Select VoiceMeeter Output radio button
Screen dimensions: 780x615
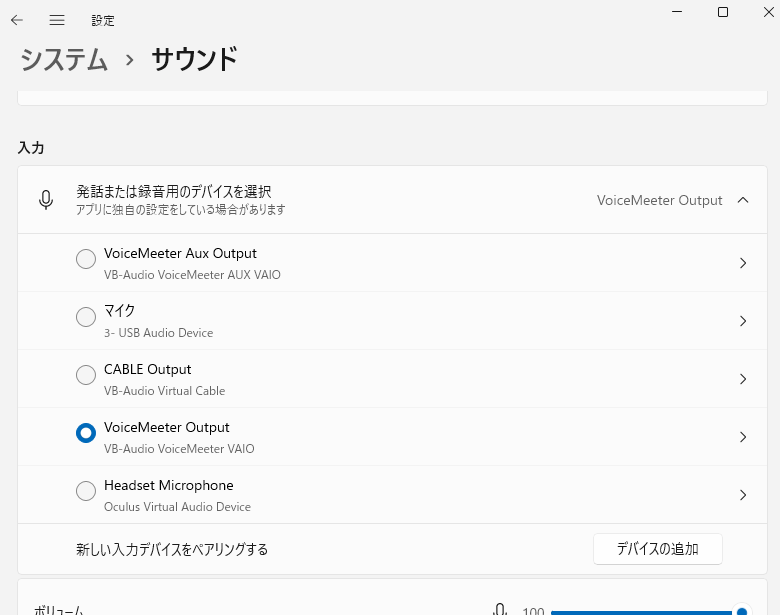tap(86, 433)
